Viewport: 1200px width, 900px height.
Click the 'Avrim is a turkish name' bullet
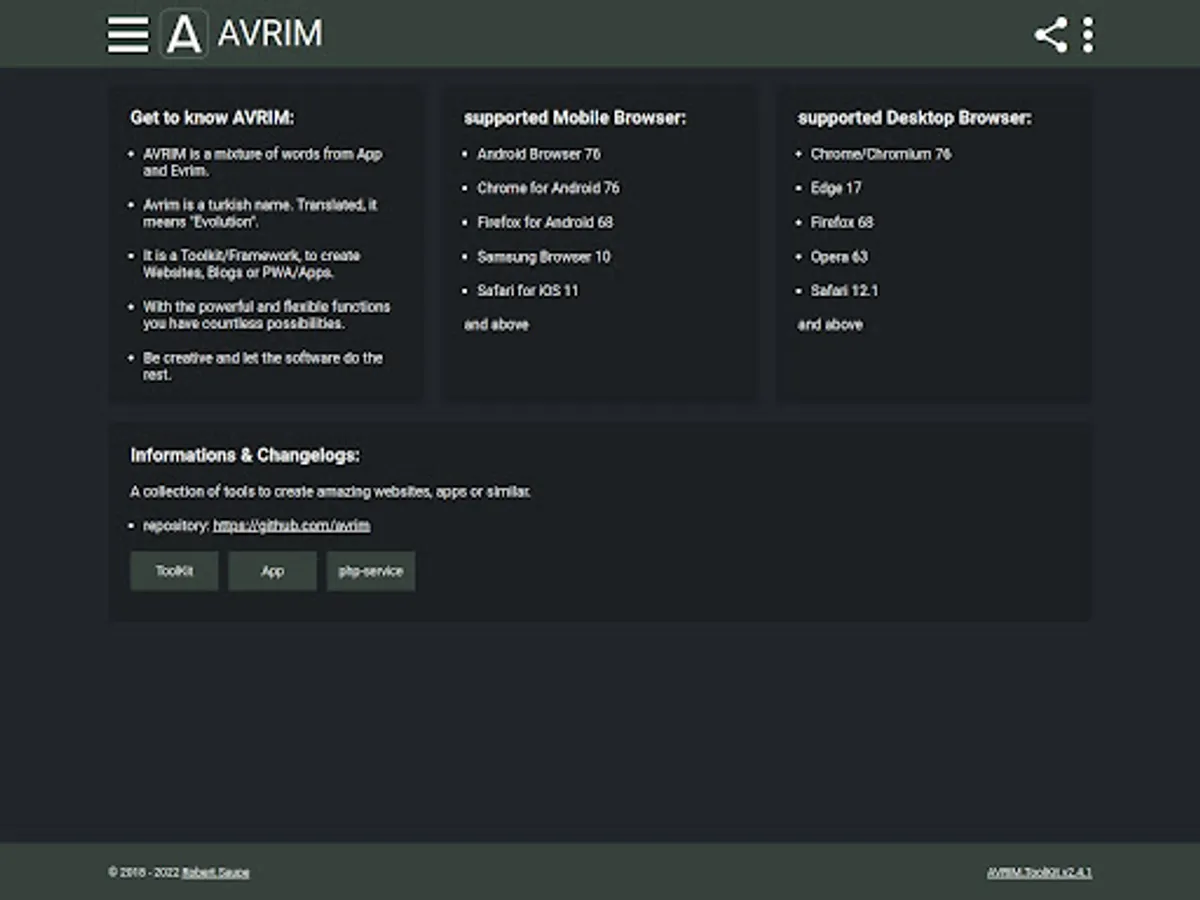(x=261, y=213)
